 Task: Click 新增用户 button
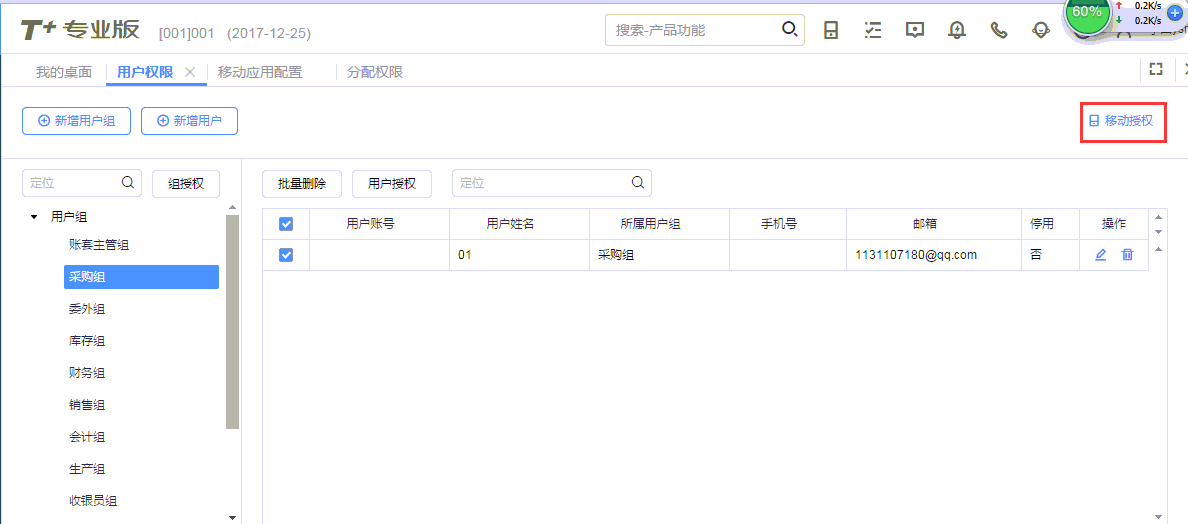(190, 120)
